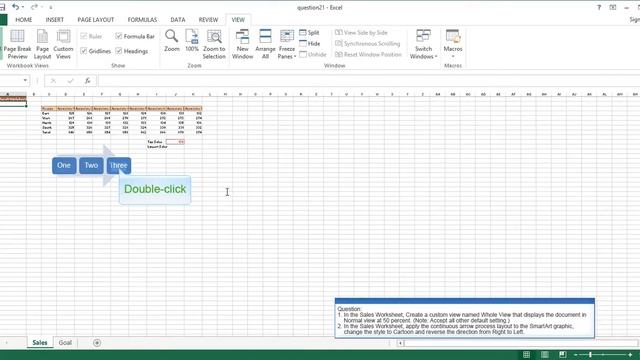Split the worksheet window
This screenshot has height=360, width=640.
coord(309,33)
